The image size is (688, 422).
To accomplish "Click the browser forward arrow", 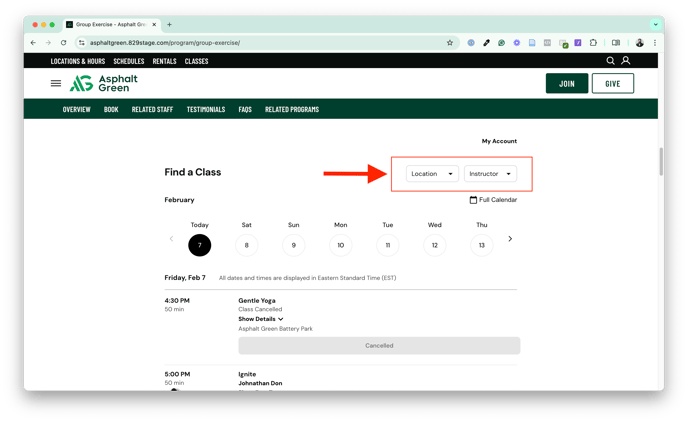I will 48,43.
